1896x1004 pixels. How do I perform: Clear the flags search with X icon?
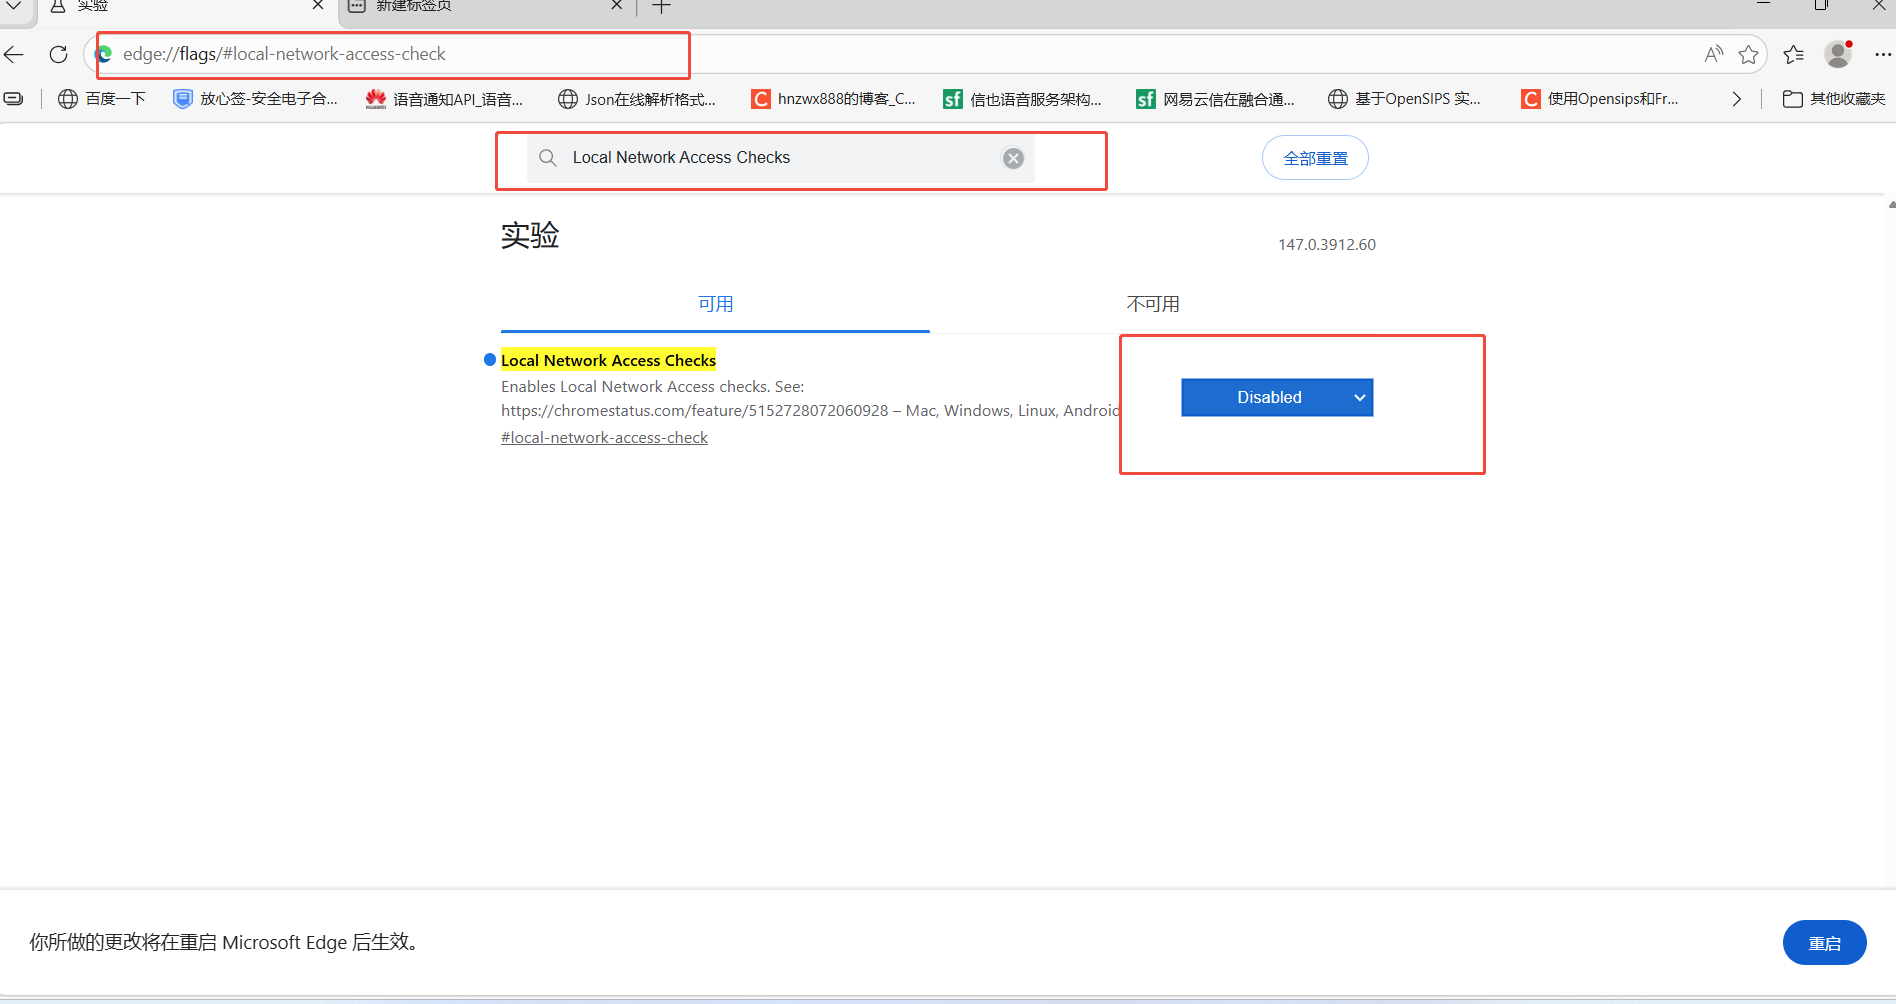pos(1013,158)
